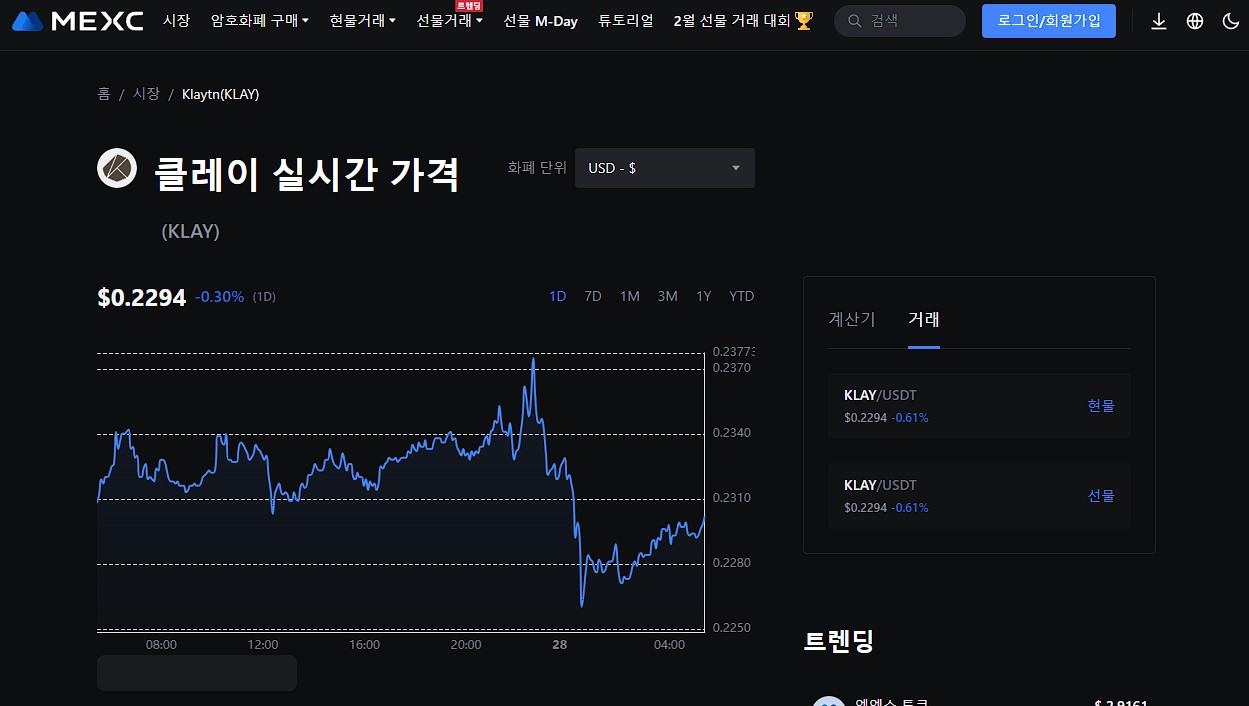Viewport: 1249px width, 706px height.
Task: Open KLAY/USDT spot trading via 현물 link
Action: tap(1100, 405)
